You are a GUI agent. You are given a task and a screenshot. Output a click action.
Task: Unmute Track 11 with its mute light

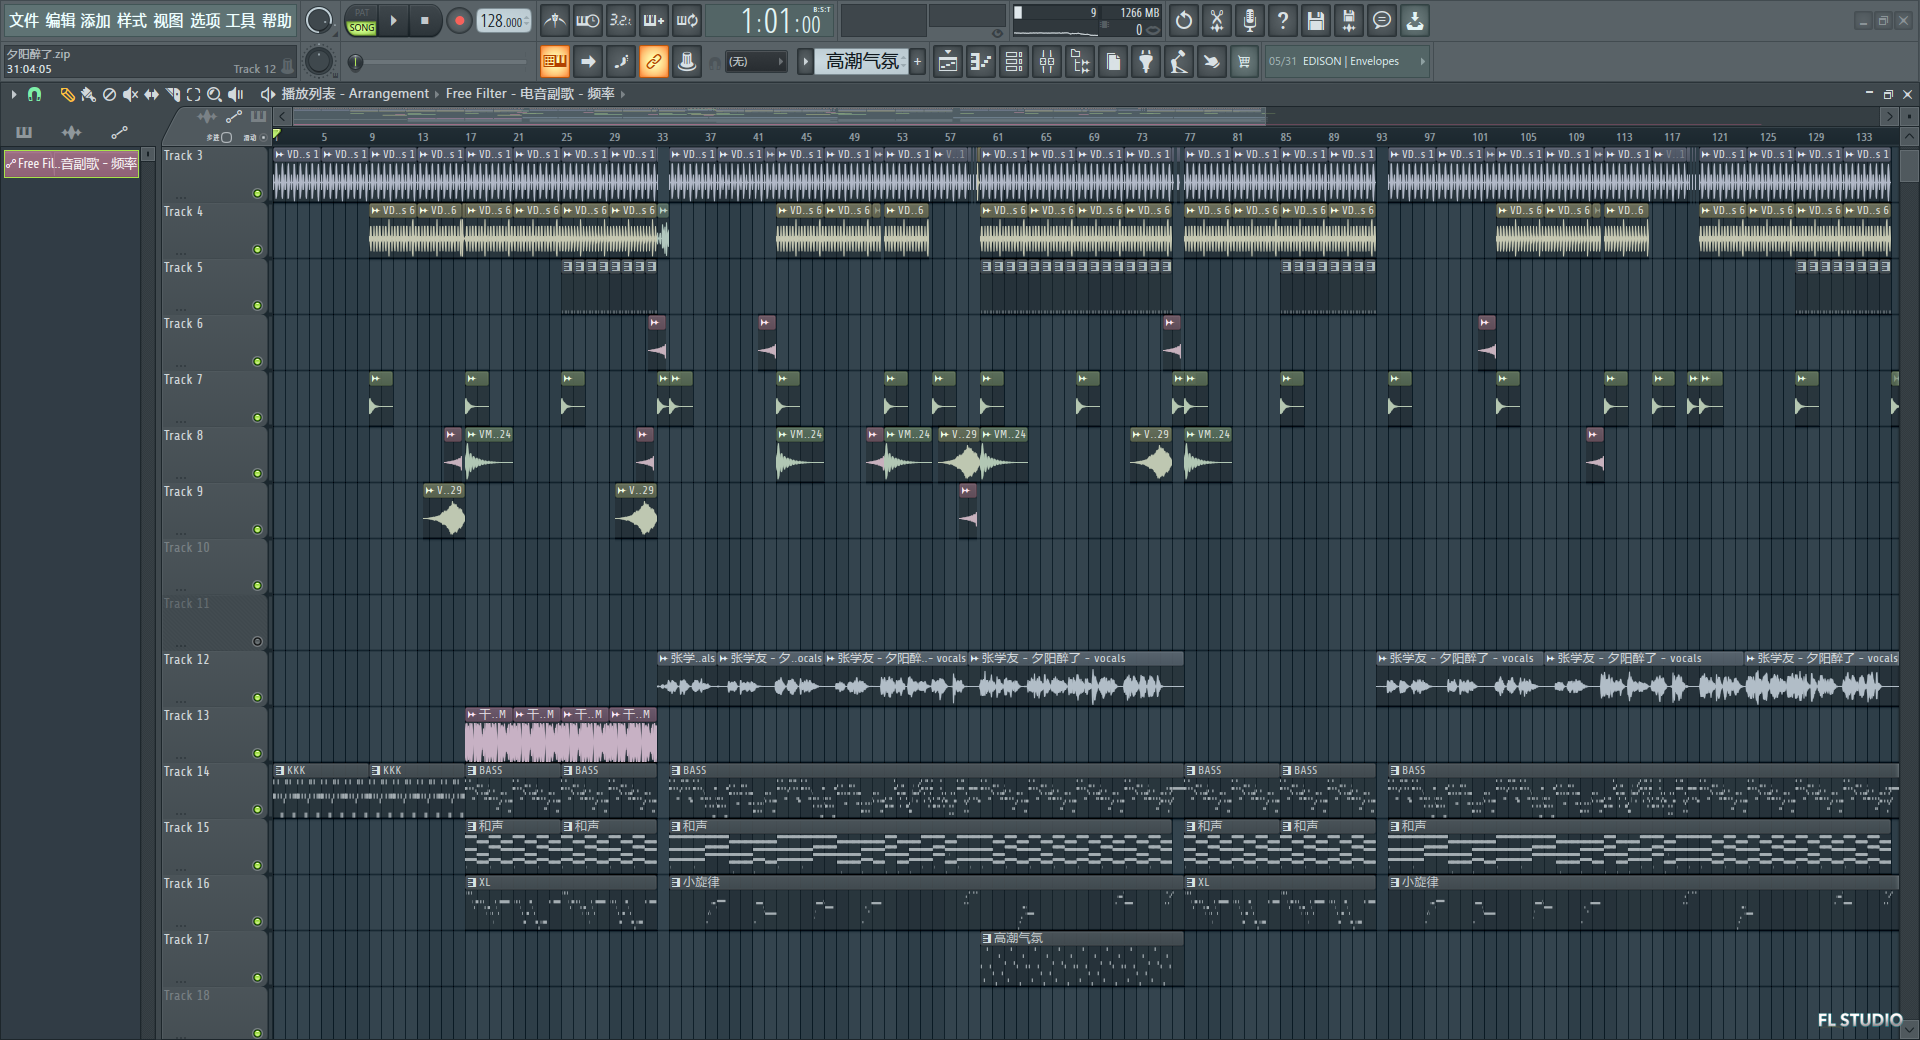pos(257,642)
